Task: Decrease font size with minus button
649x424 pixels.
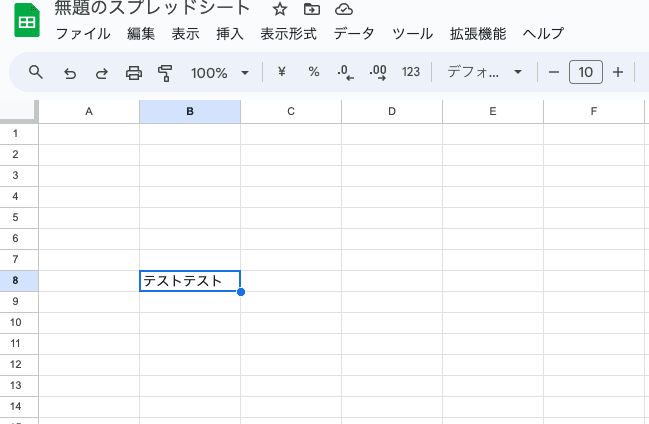Action: 554,72
